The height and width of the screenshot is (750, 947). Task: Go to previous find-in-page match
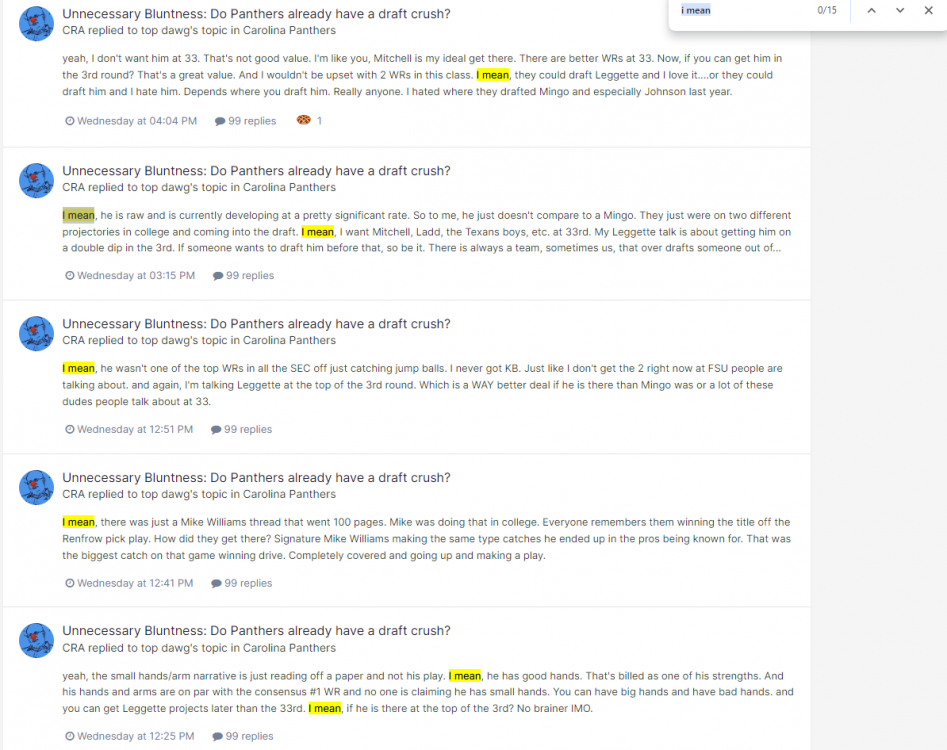pyautogui.click(x=872, y=10)
